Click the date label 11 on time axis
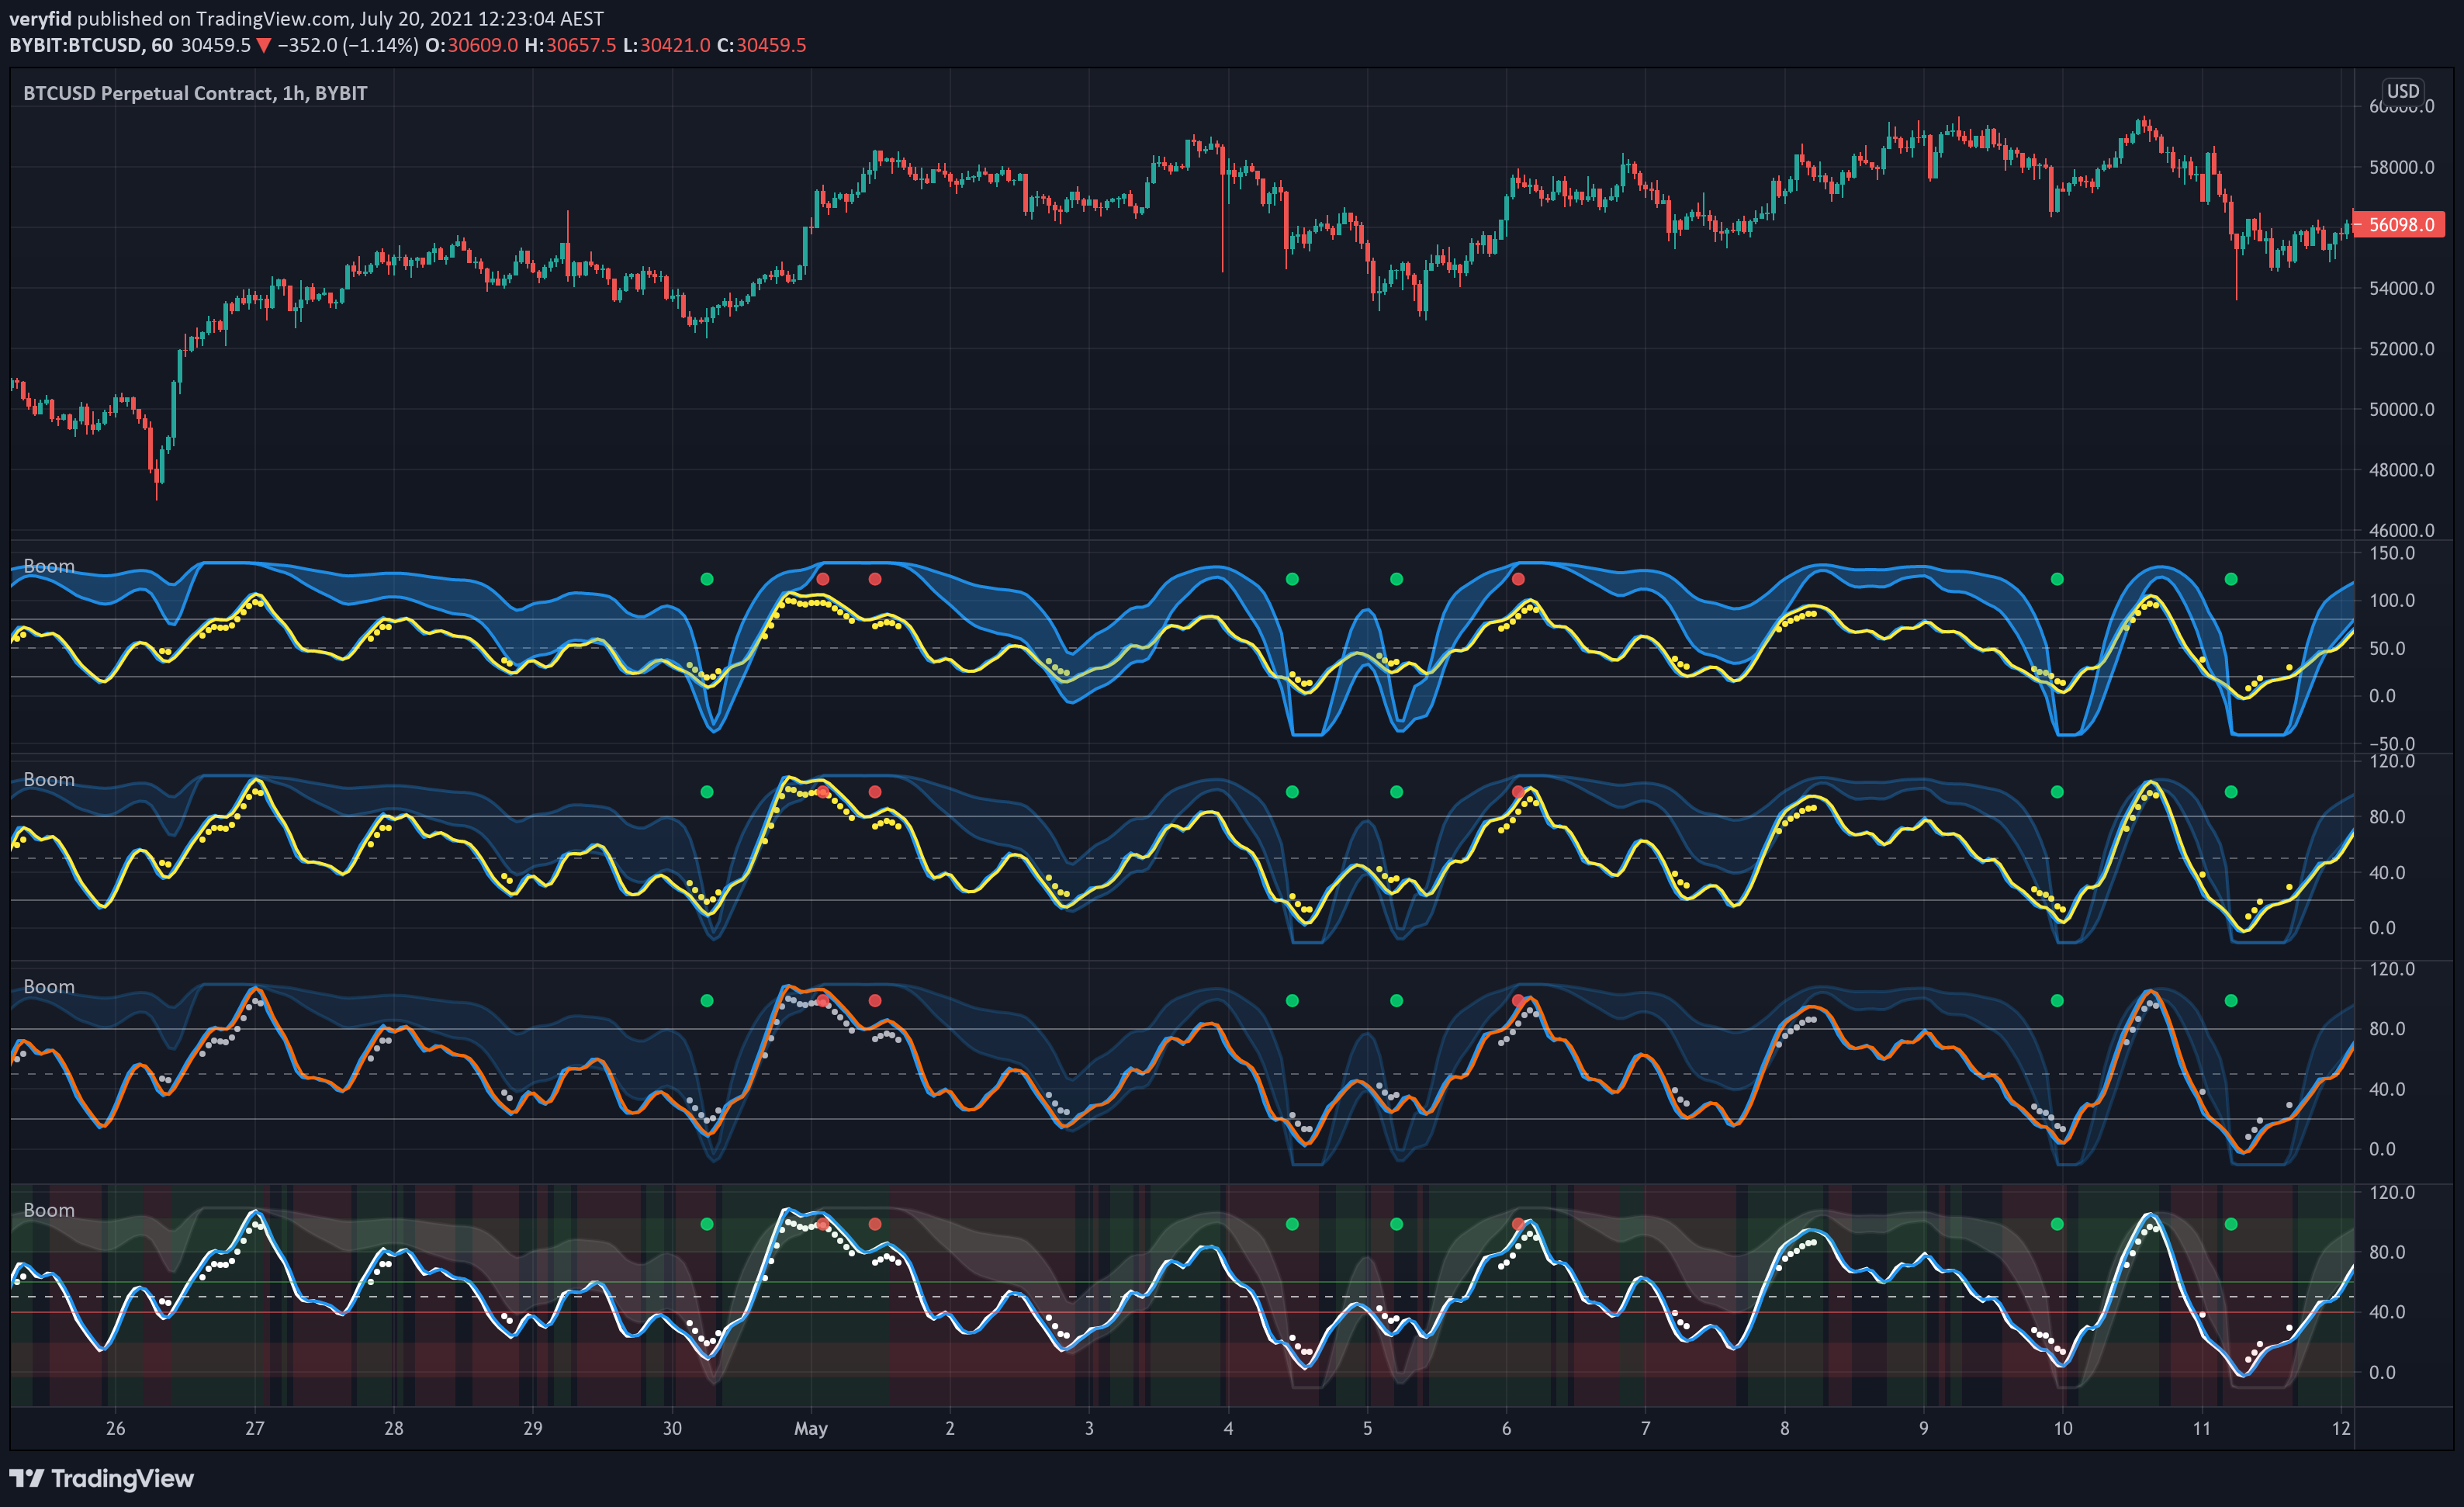The width and height of the screenshot is (2464, 1507). tap(2202, 1428)
